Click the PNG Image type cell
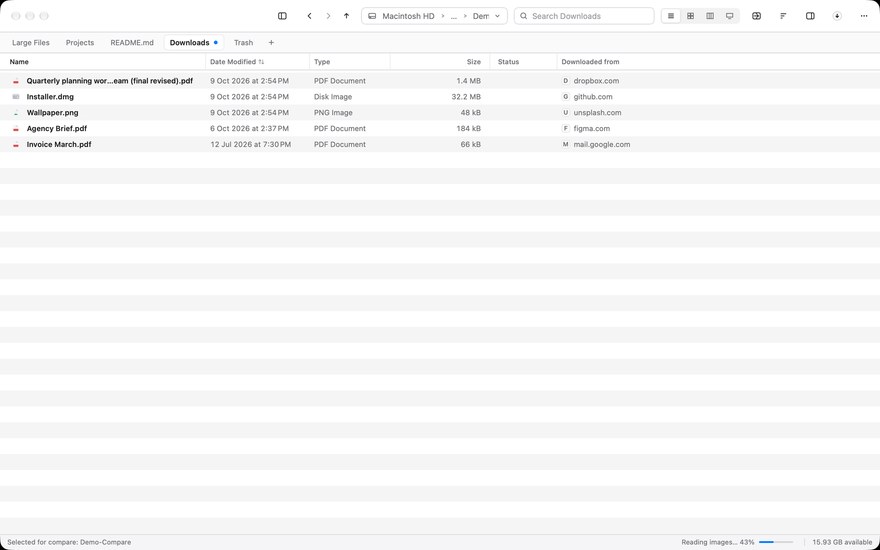The width and height of the screenshot is (880, 550). point(333,112)
